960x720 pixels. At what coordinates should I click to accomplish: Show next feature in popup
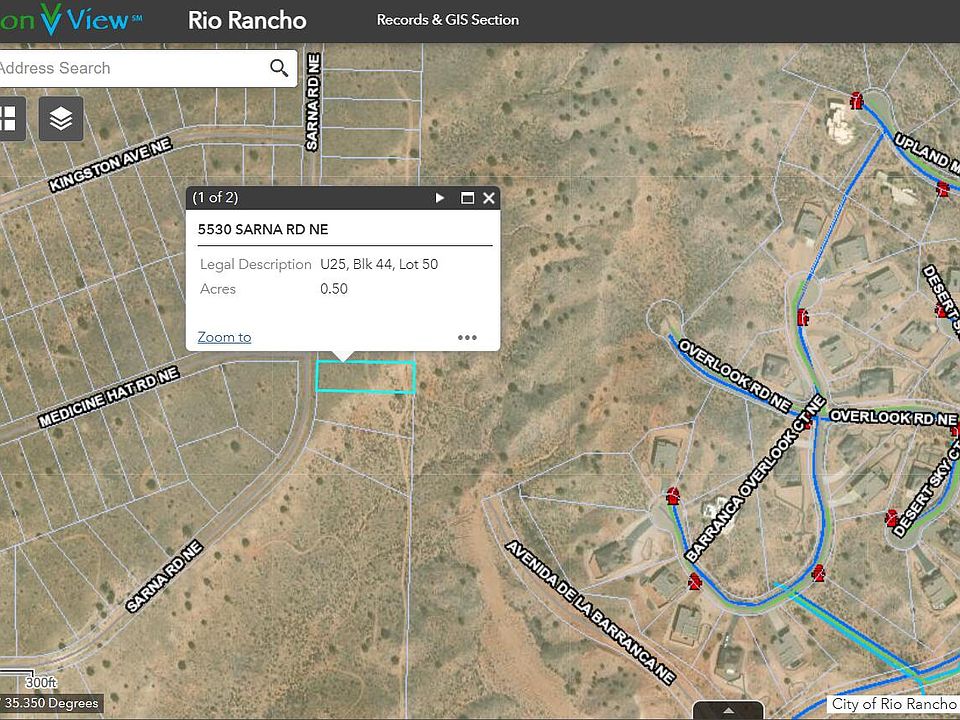coord(439,198)
